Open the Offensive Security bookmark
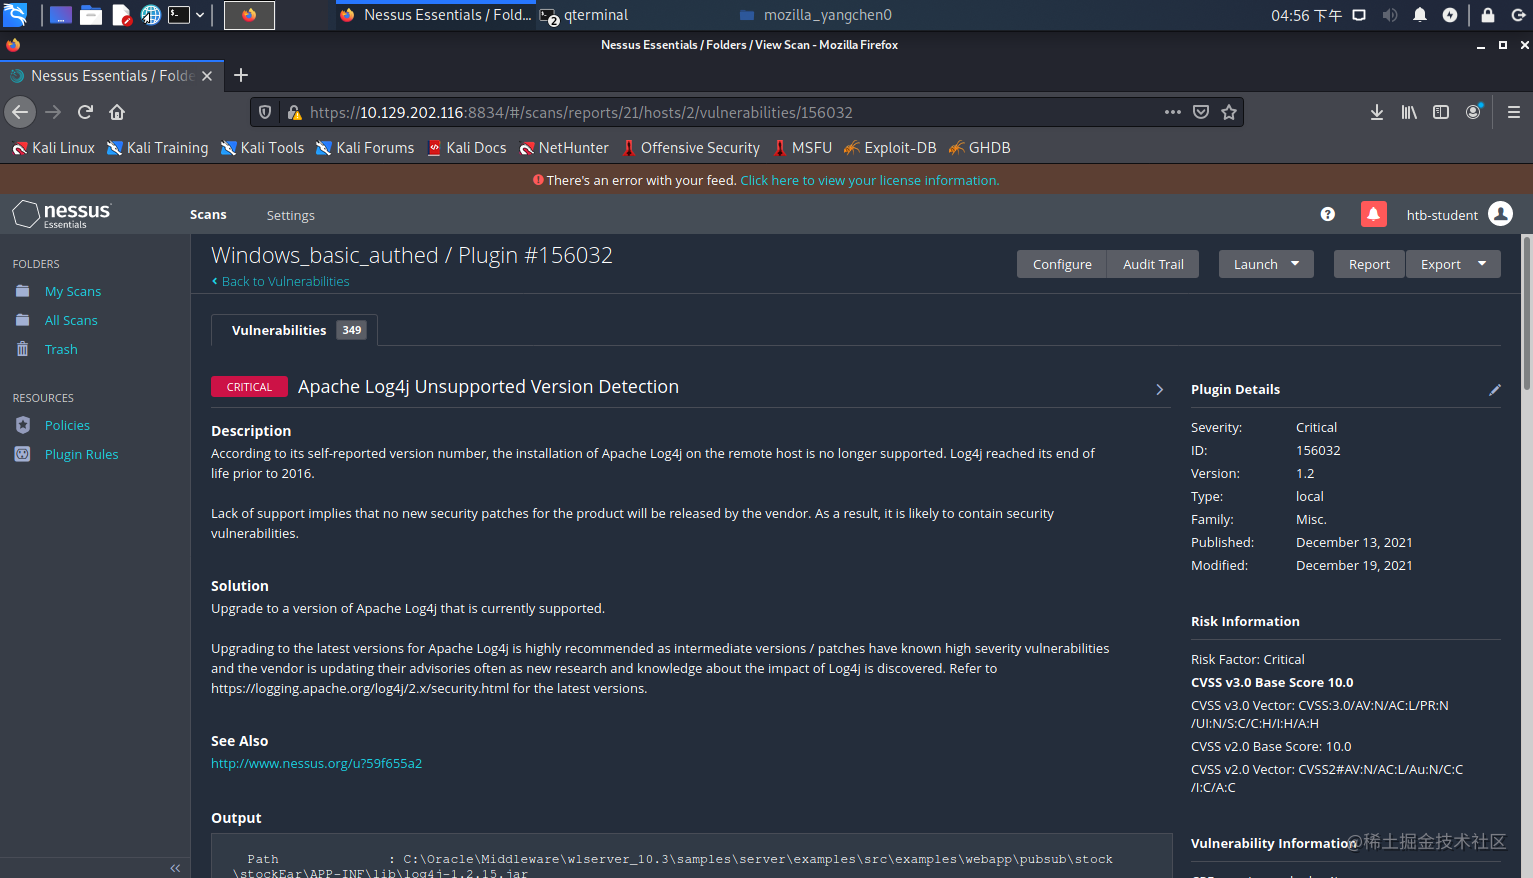 691,148
